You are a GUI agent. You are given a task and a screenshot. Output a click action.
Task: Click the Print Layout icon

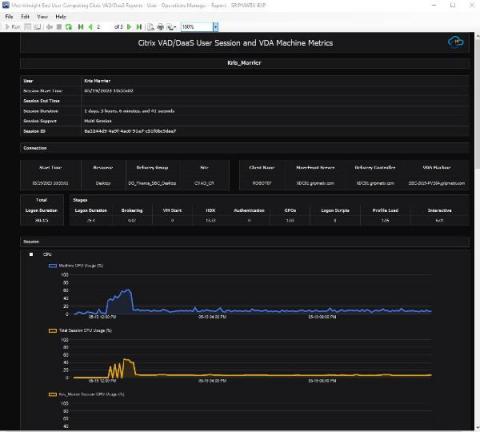coord(151,27)
